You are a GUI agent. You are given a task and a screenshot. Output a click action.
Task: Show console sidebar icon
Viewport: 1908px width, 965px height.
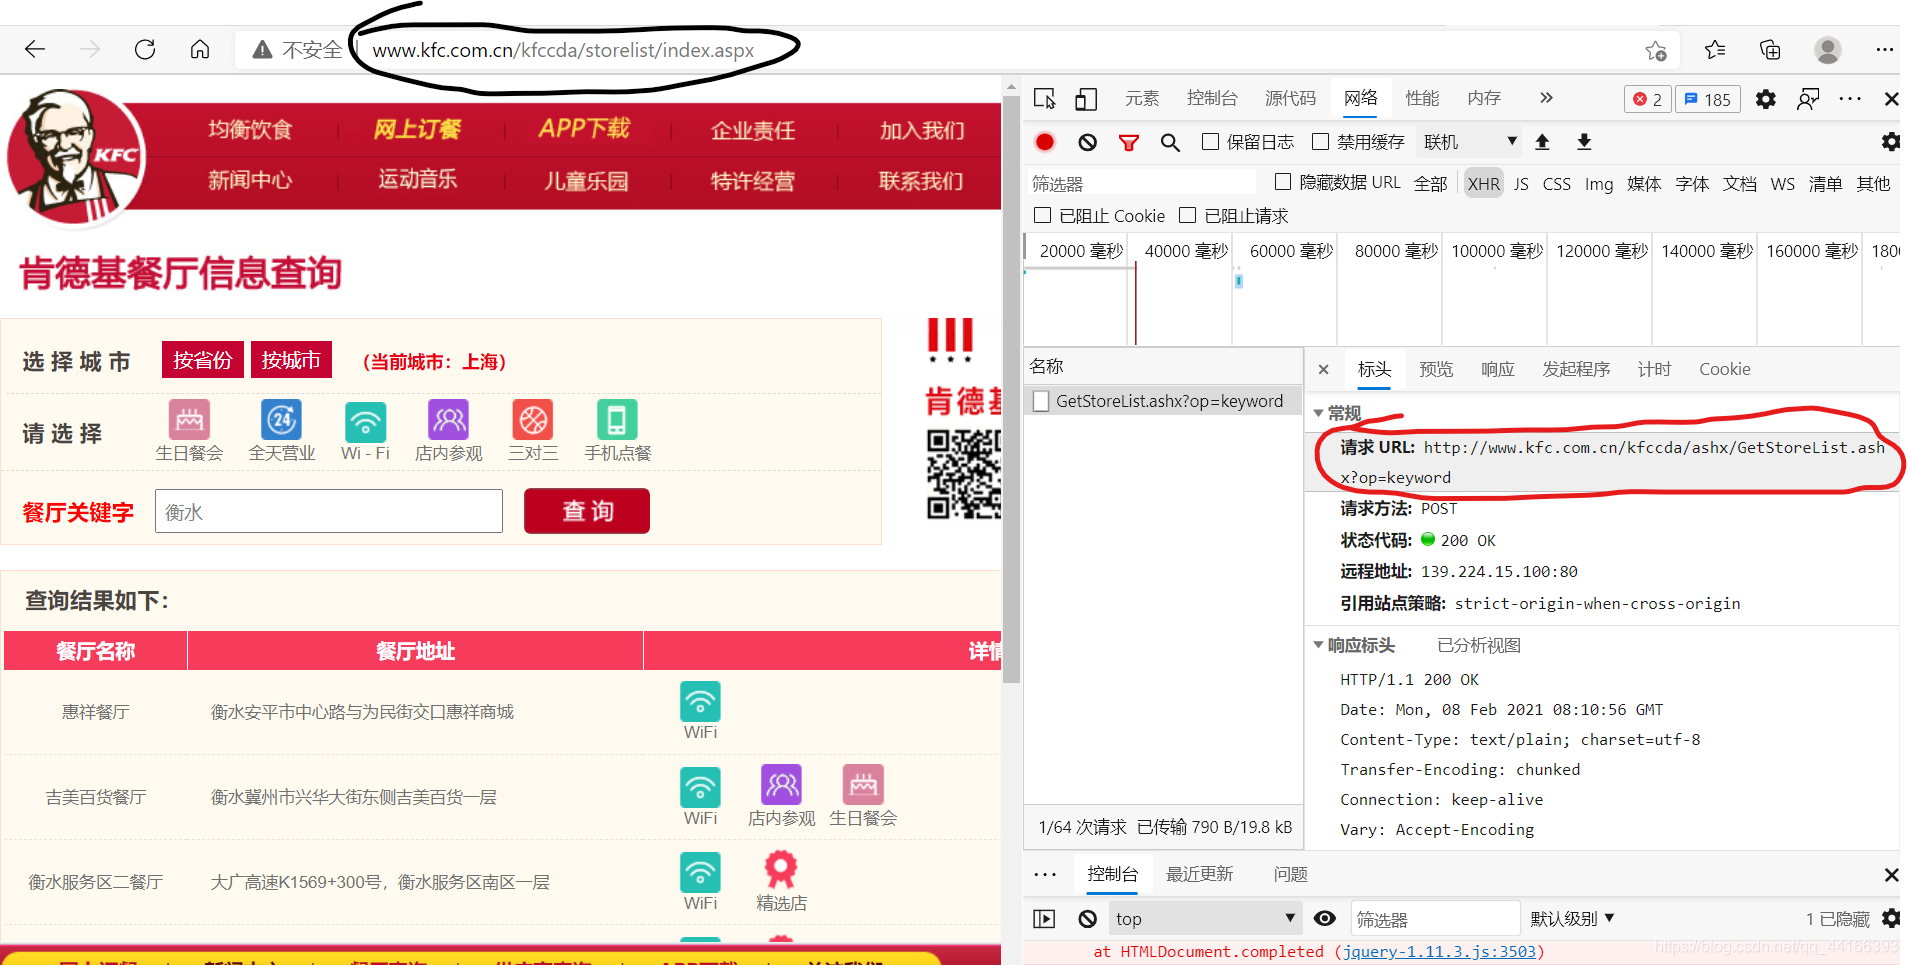1044,918
